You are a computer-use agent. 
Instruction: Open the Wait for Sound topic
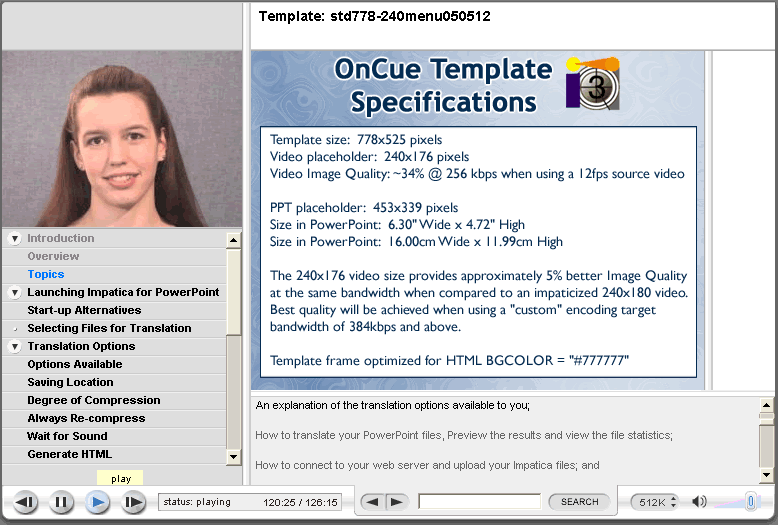67,436
